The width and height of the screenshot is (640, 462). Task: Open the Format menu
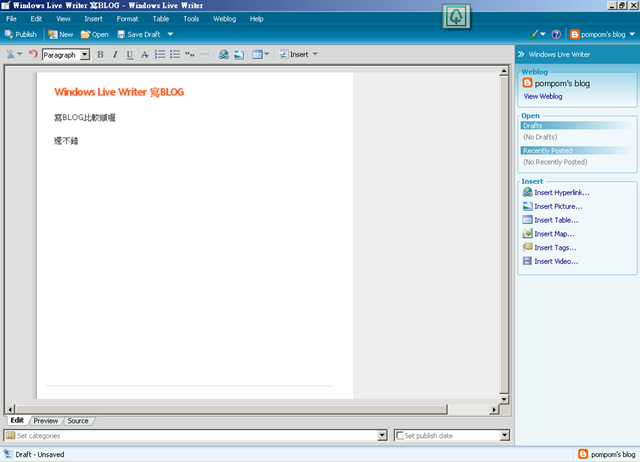127,19
